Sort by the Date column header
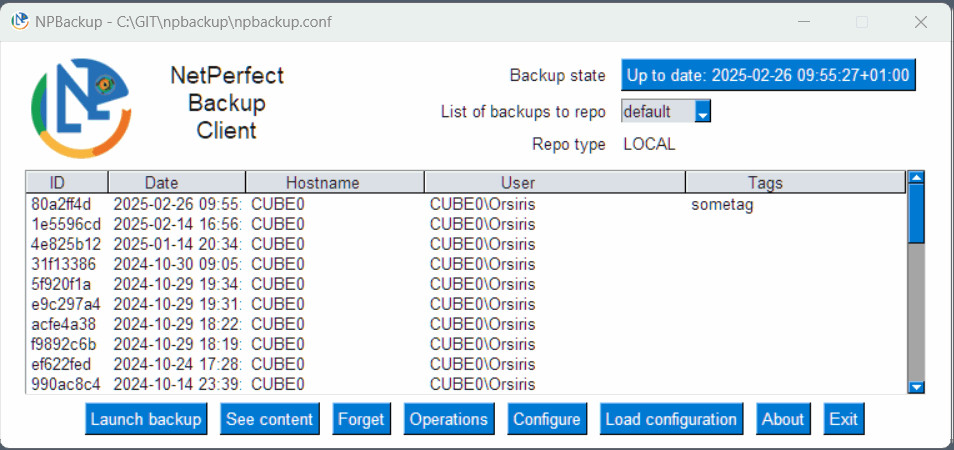 176,182
